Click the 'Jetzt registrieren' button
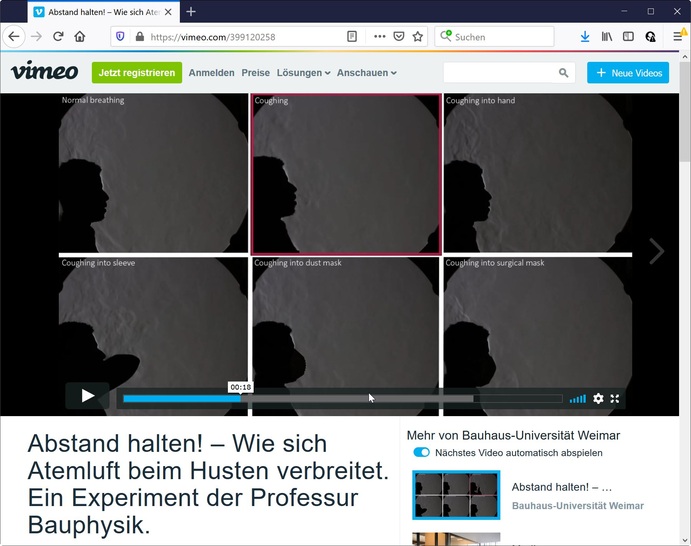691x546 pixels. click(x=137, y=73)
